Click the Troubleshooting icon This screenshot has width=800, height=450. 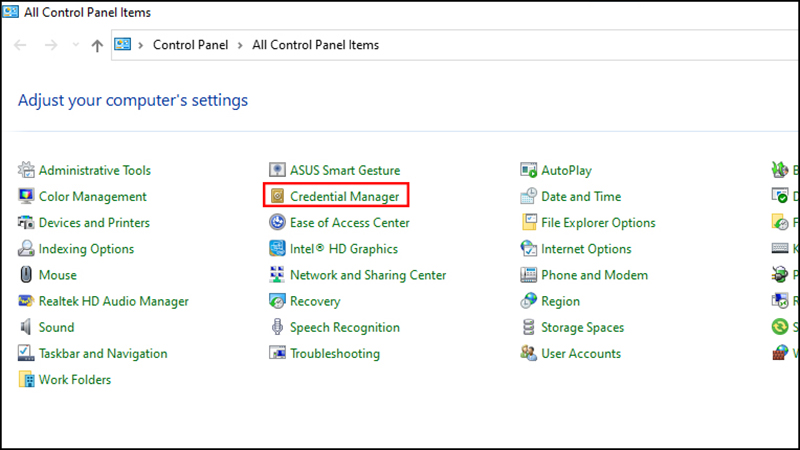277,353
